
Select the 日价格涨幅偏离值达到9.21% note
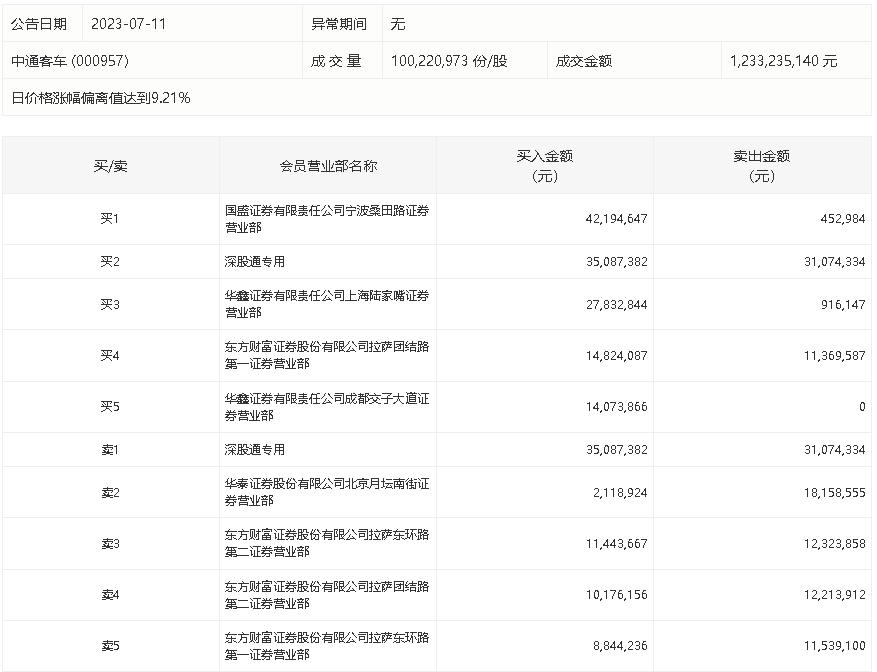[101, 98]
